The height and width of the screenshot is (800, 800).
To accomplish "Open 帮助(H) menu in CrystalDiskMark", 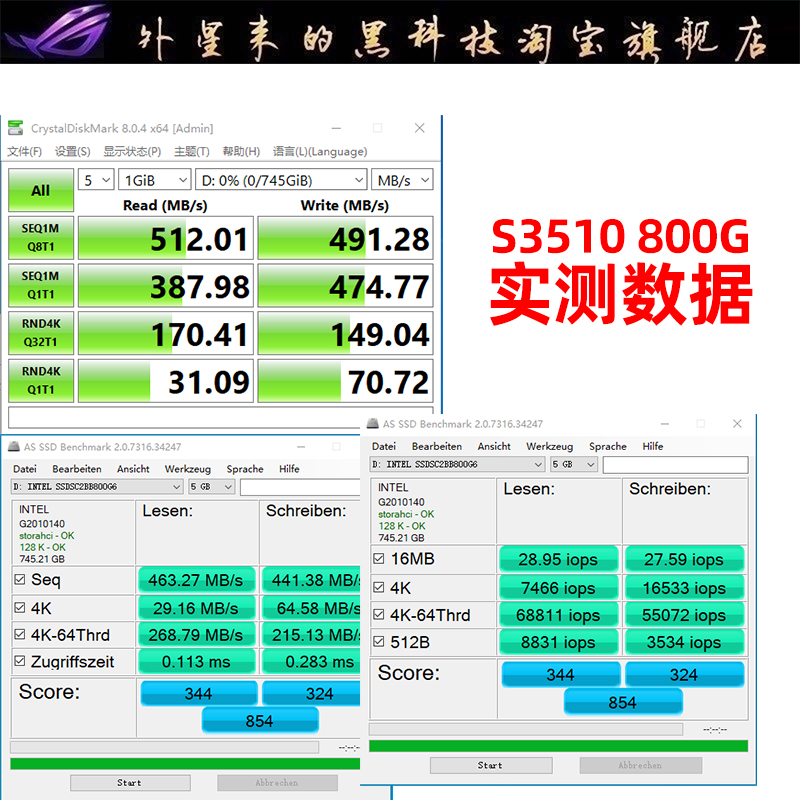I will (241, 152).
